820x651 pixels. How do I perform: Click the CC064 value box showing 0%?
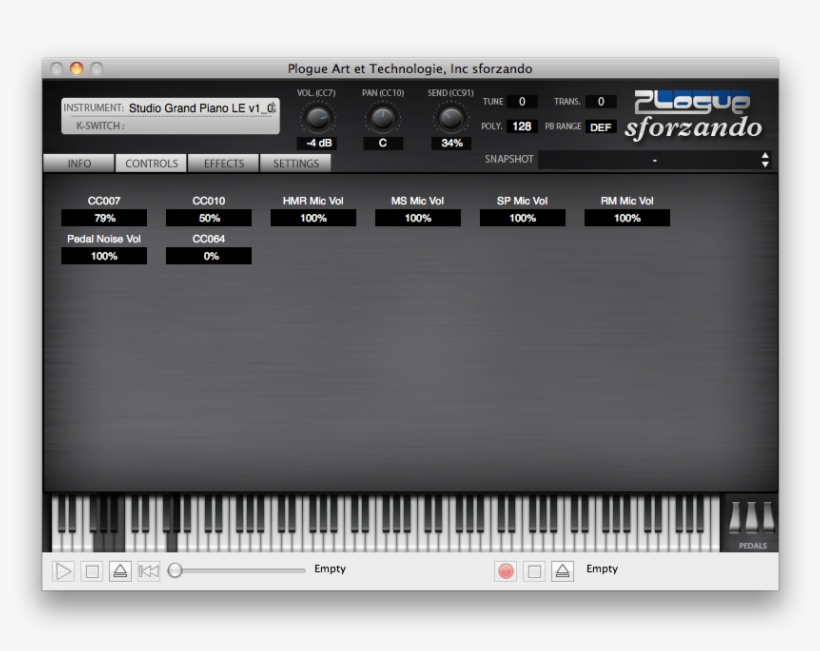(209, 256)
